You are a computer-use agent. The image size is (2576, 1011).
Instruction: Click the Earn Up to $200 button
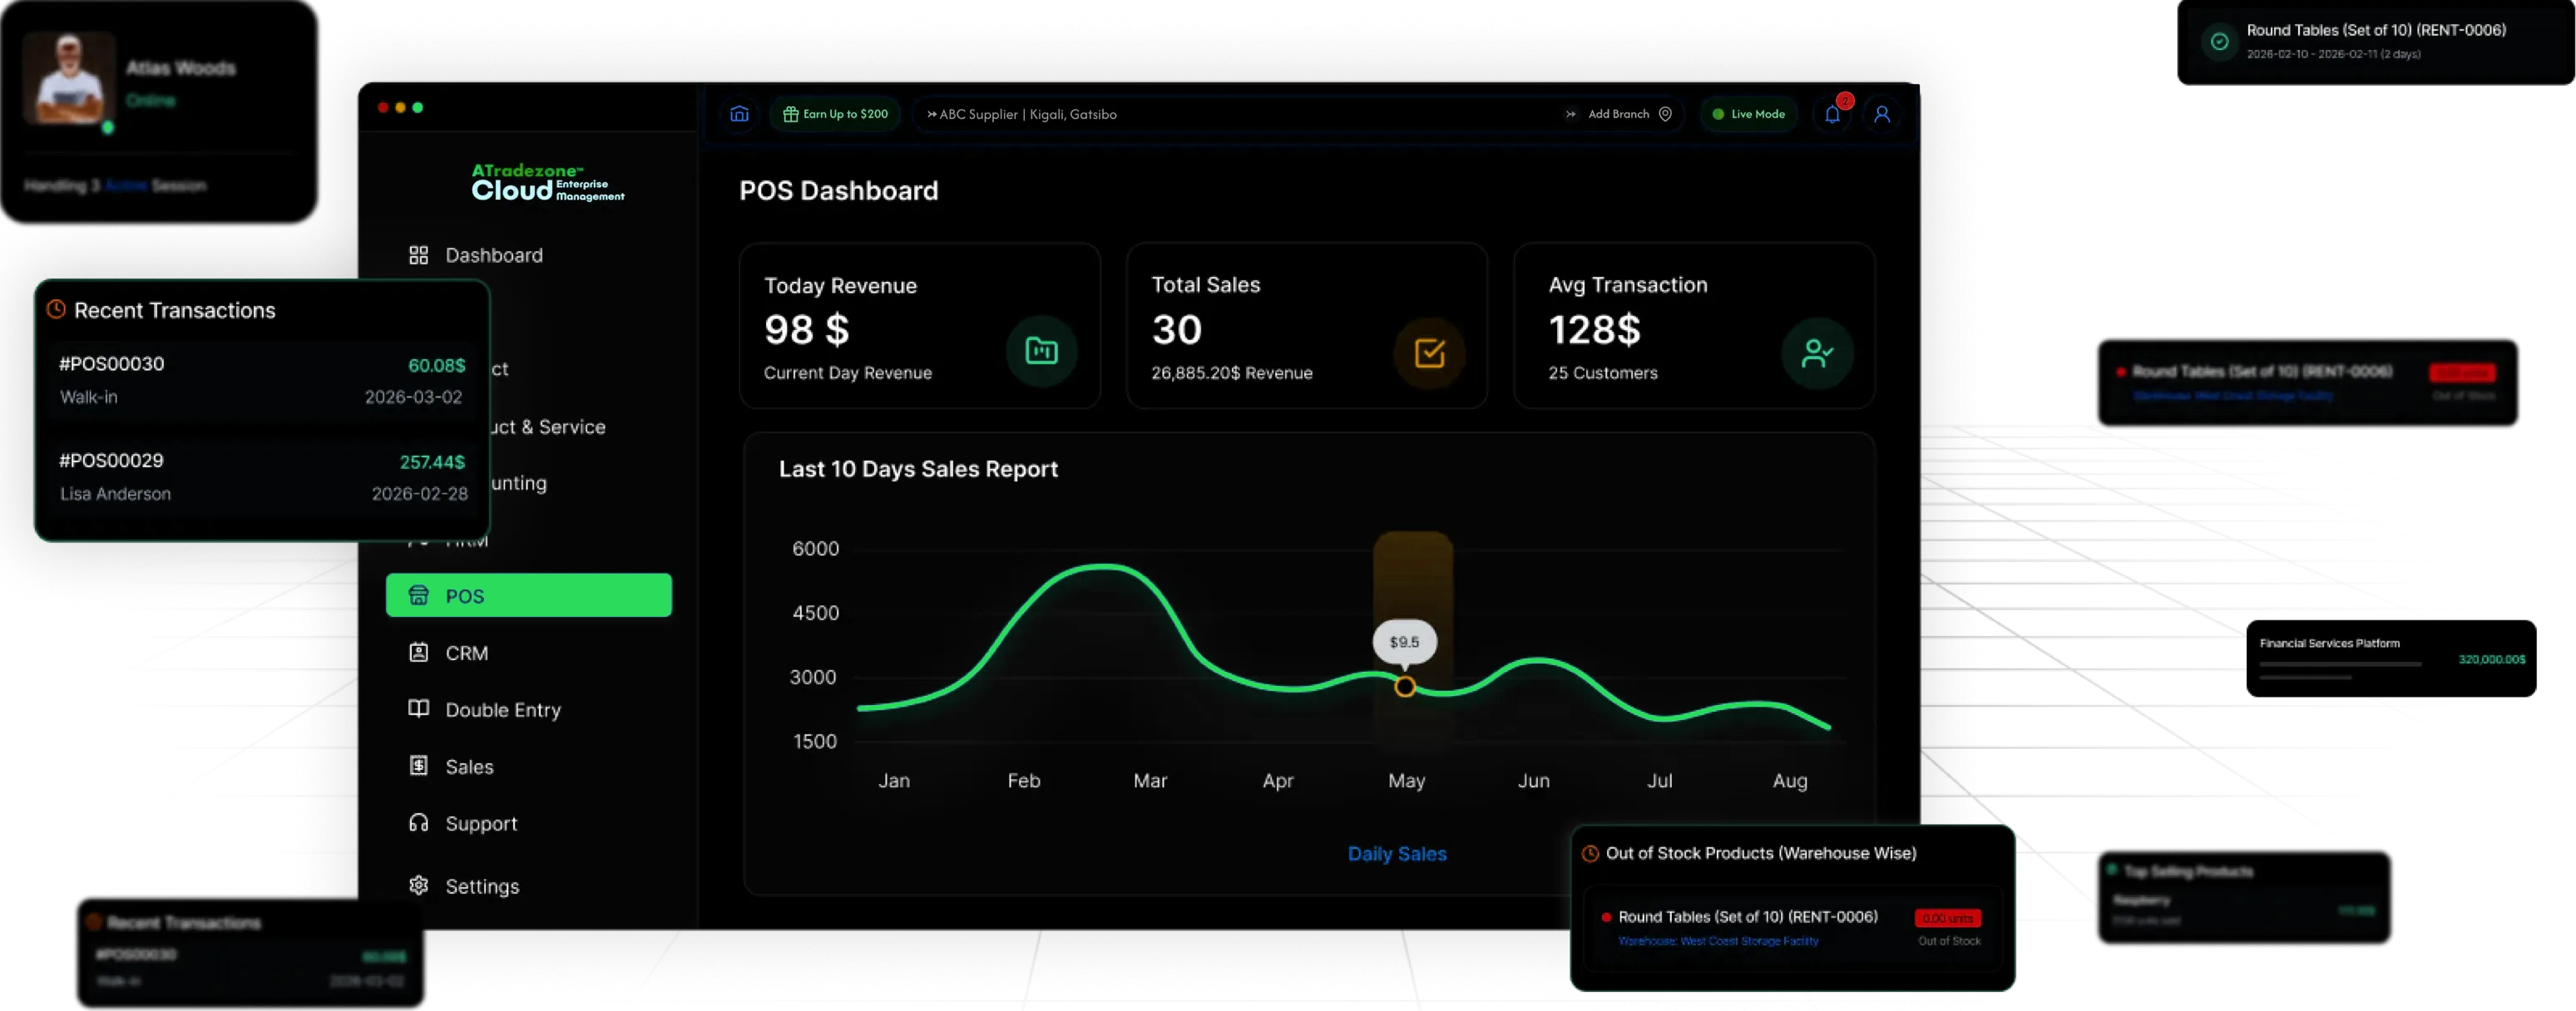835,114
